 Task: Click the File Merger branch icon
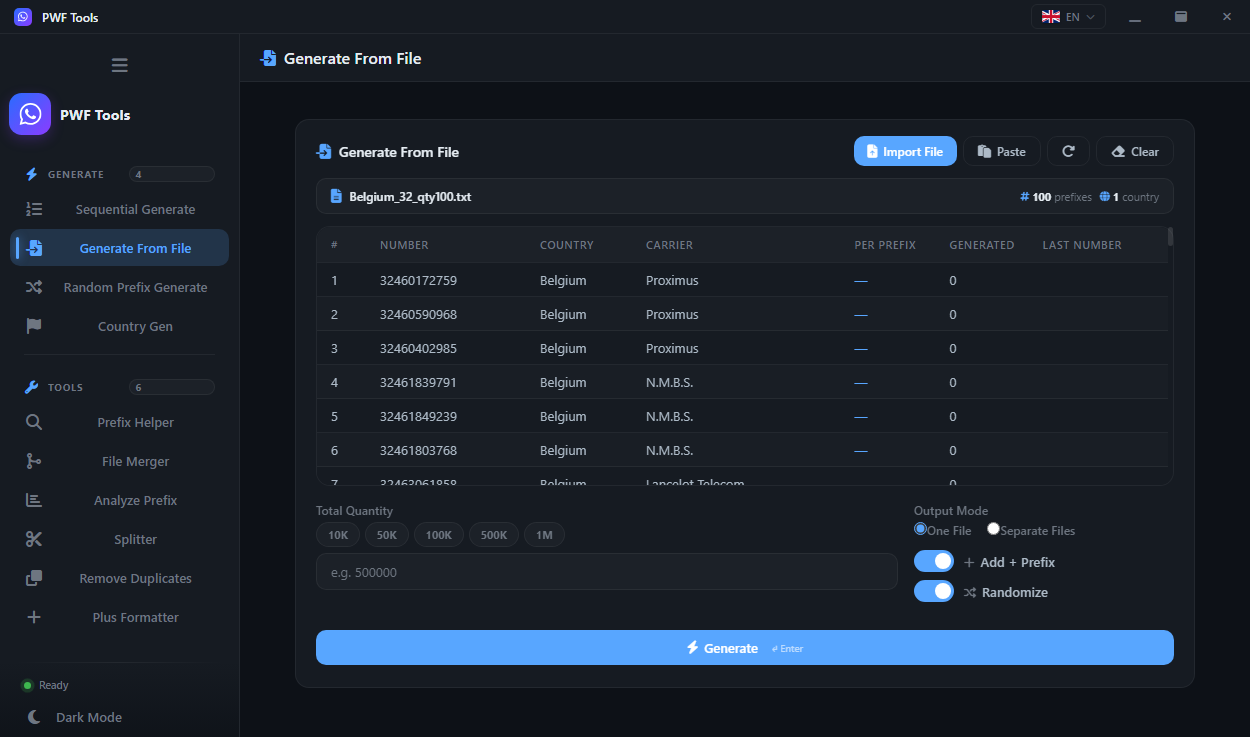pos(34,461)
